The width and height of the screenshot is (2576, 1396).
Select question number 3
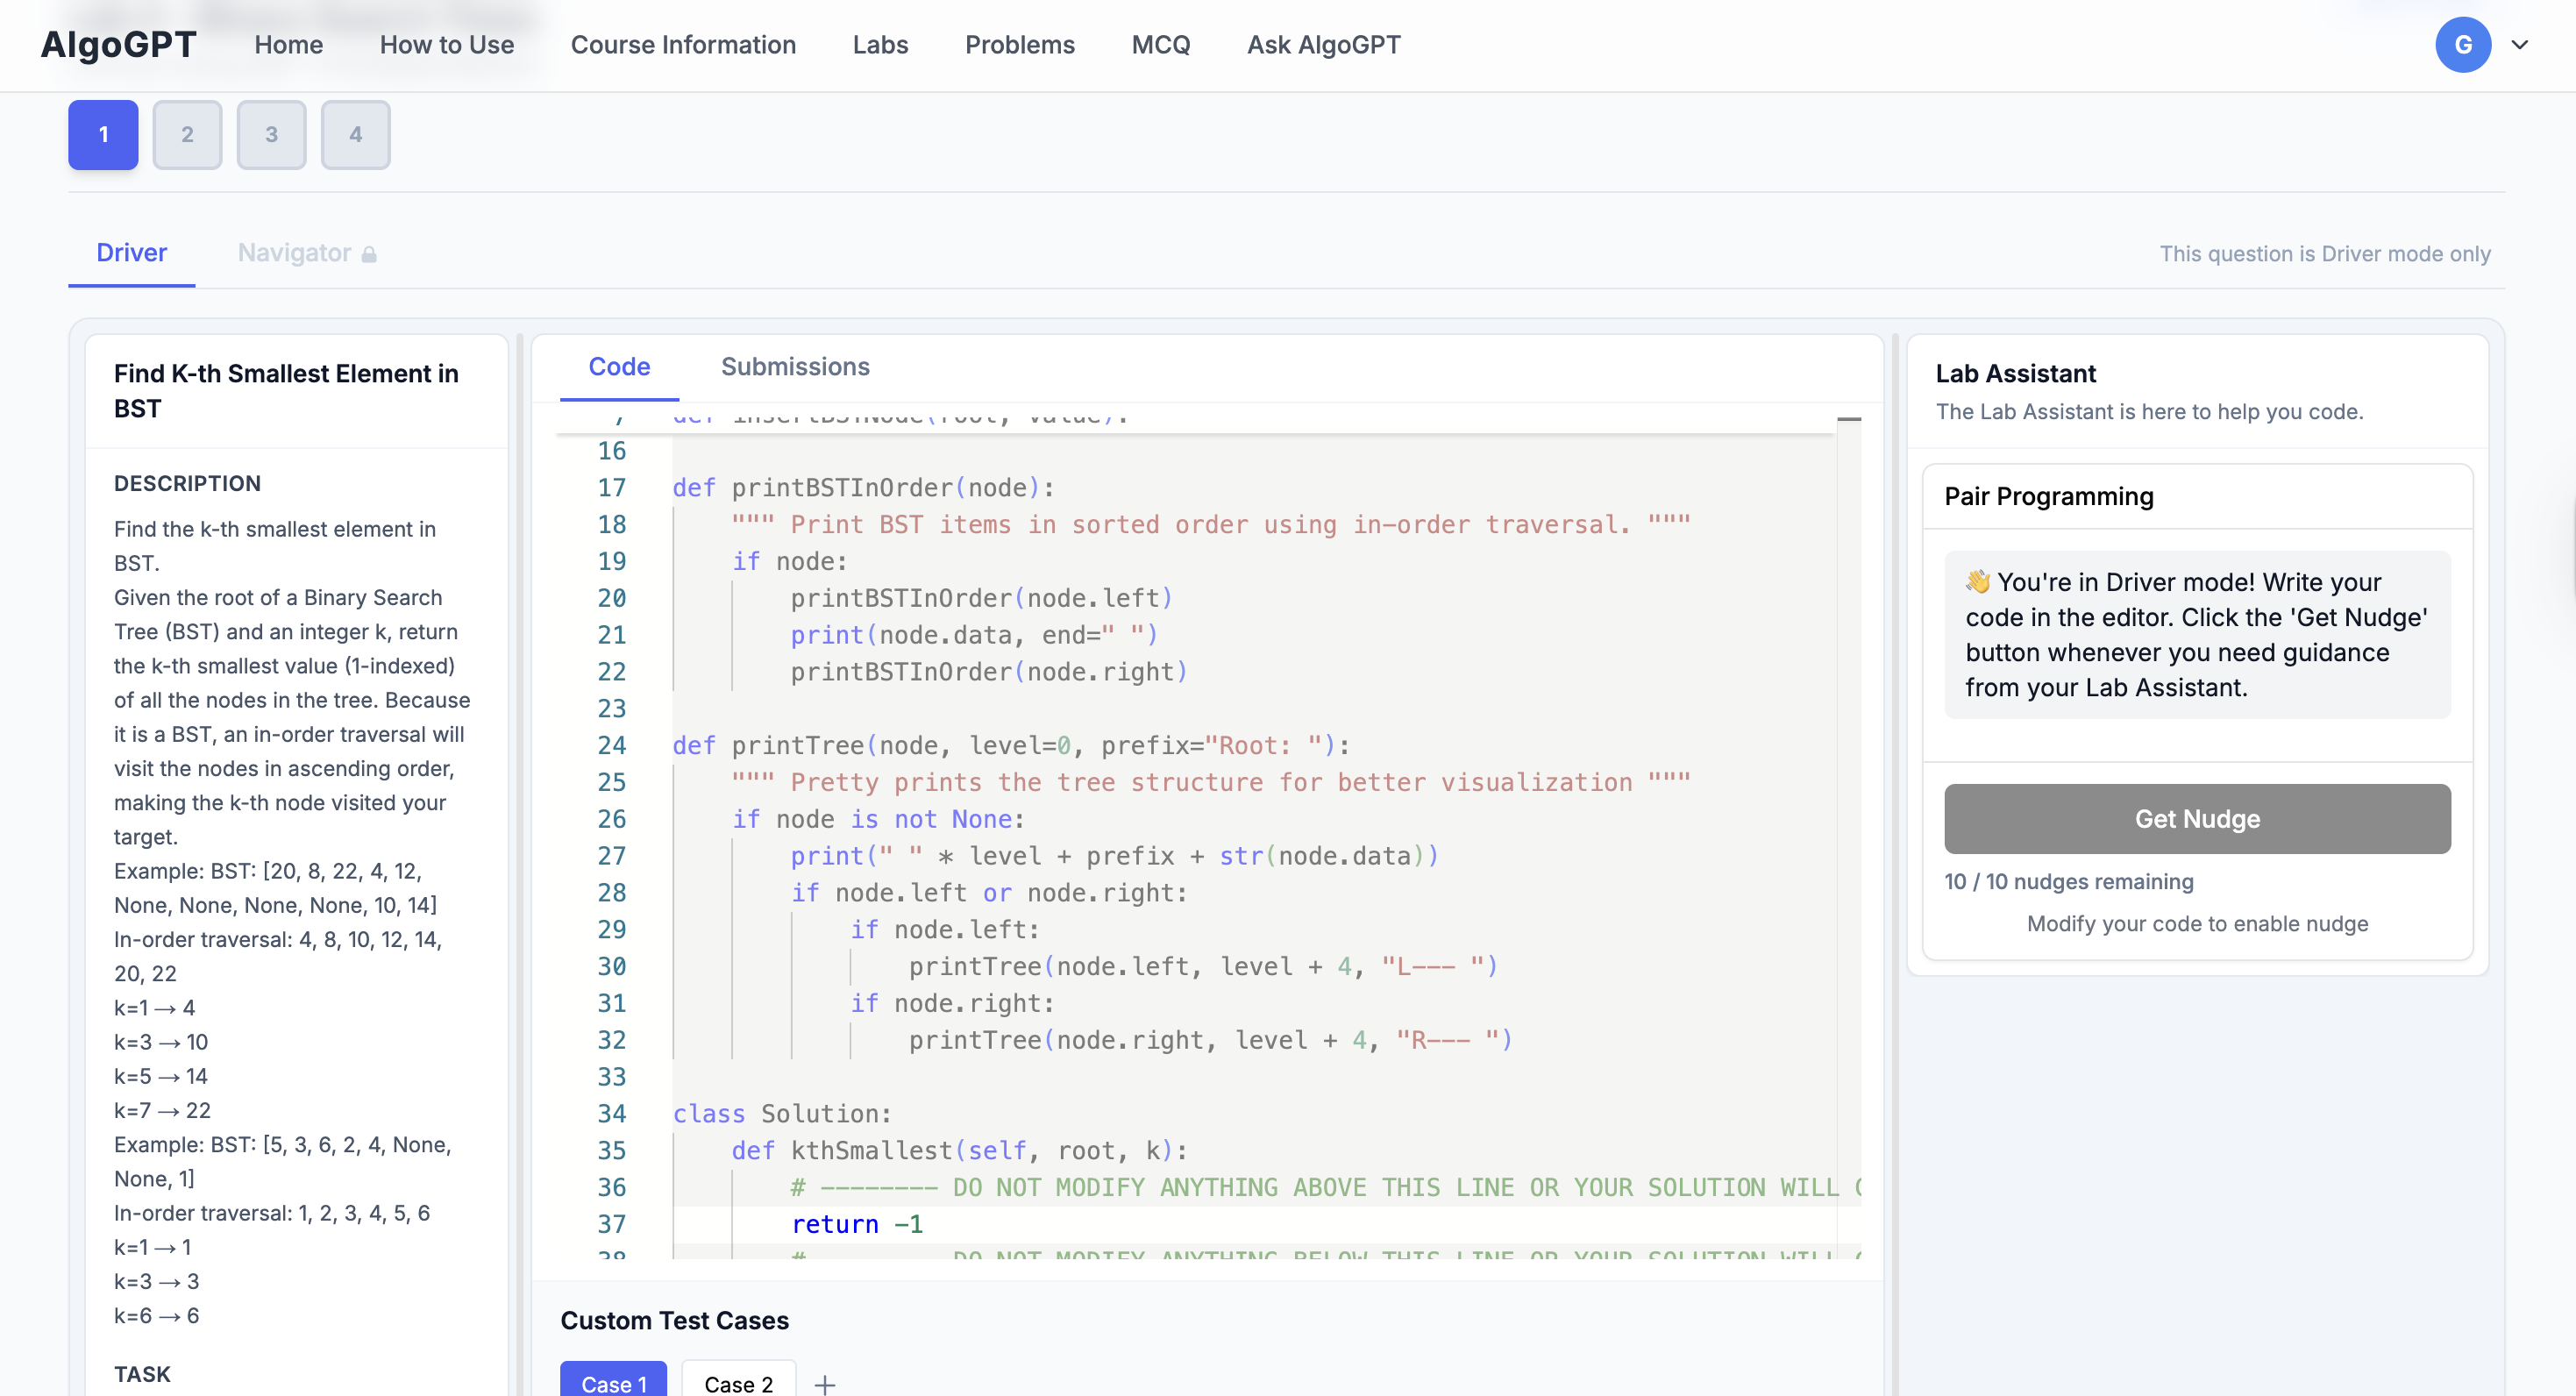coord(271,135)
